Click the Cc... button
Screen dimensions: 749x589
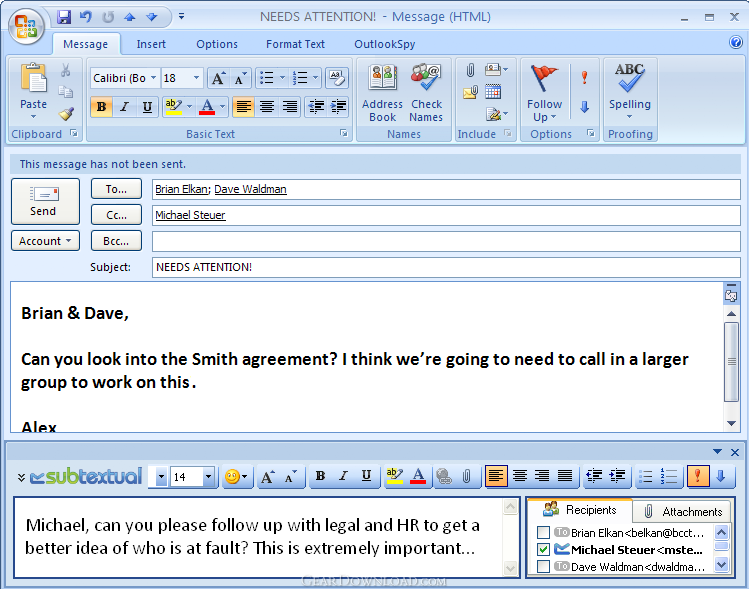pyautogui.click(x=116, y=215)
